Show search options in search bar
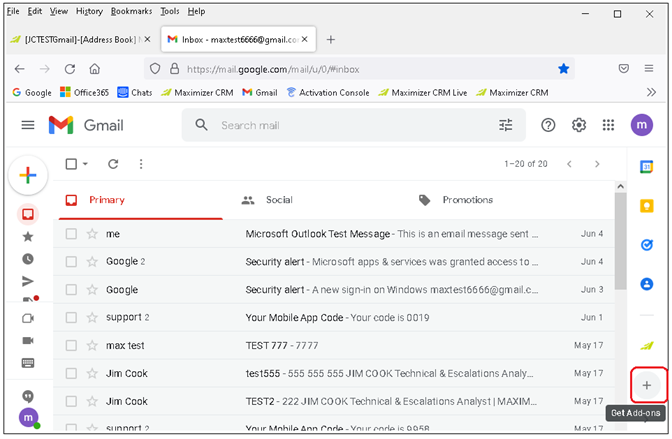672x439 pixels. [x=505, y=125]
